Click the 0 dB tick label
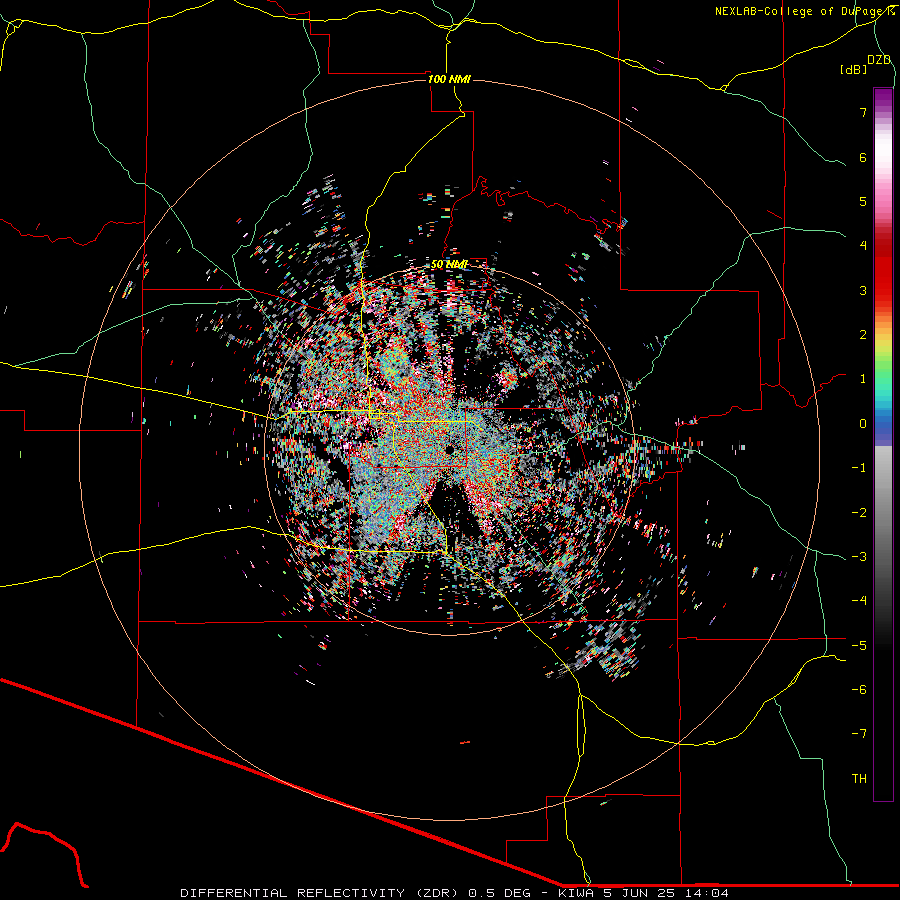This screenshot has width=900, height=900. click(863, 424)
